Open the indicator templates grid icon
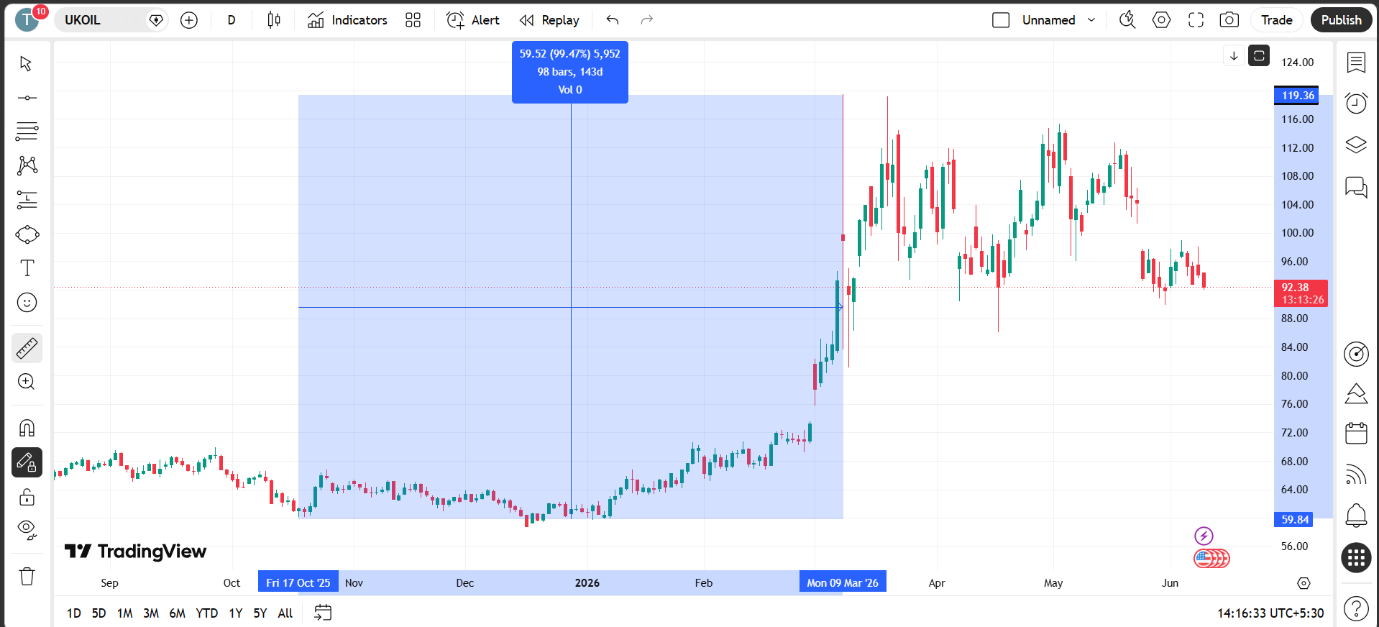This screenshot has height=627, width=1379. coord(413,20)
